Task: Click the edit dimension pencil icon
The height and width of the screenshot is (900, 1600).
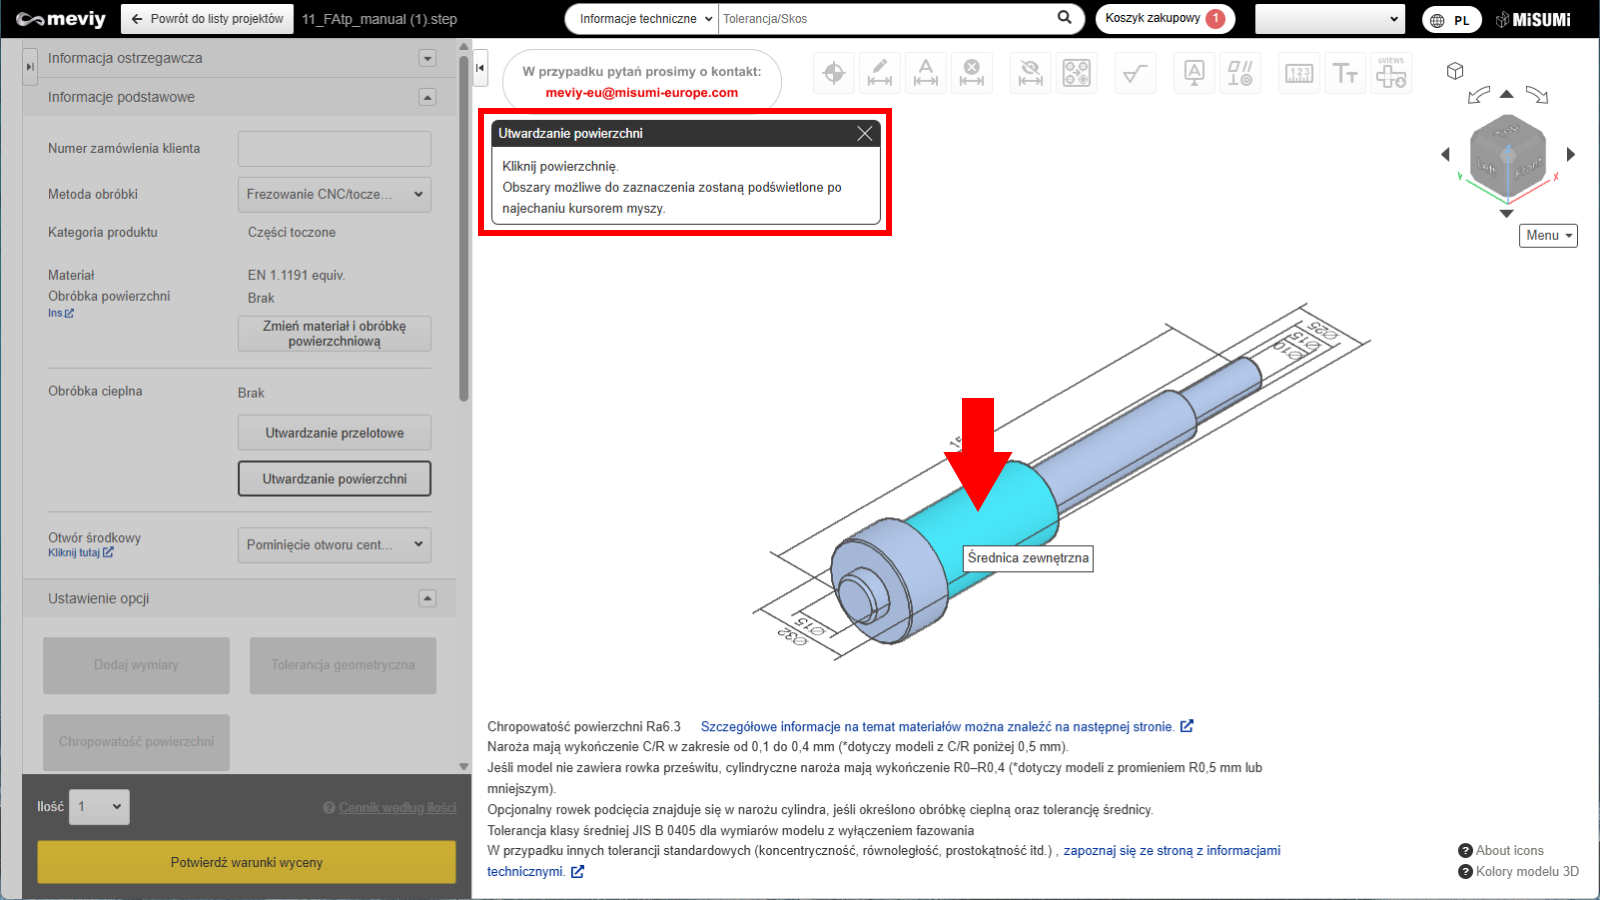Action: 879,73
